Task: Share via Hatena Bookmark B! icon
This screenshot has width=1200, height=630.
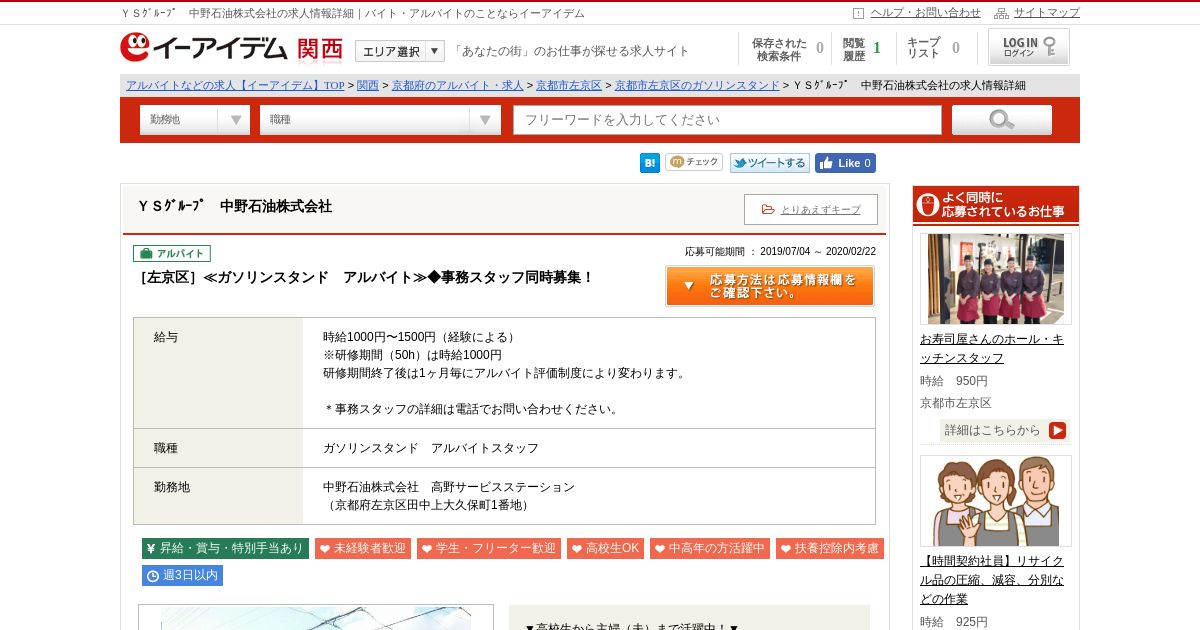Action: point(650,163)
